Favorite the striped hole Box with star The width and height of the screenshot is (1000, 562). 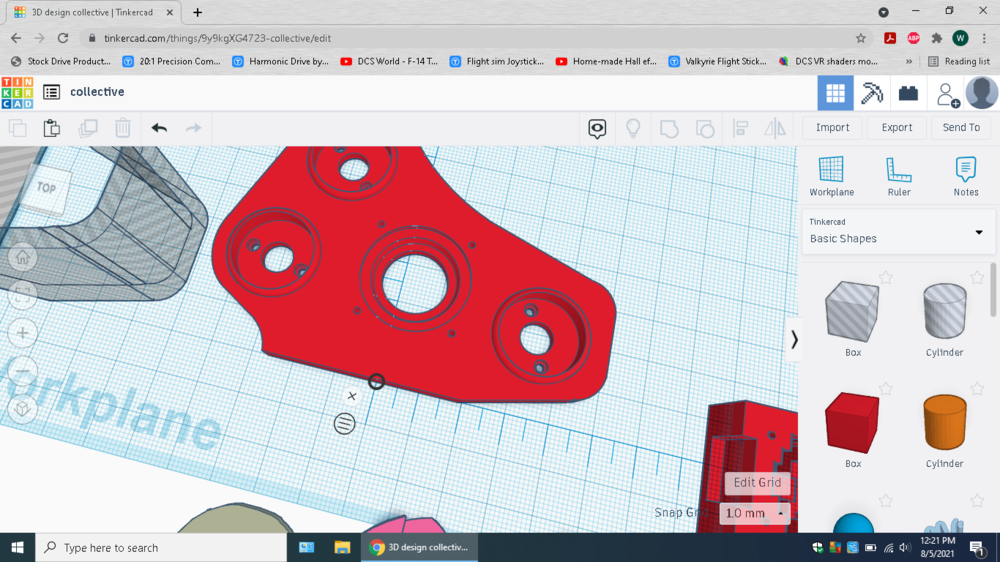pyautogui.click(x=886, y=278)
